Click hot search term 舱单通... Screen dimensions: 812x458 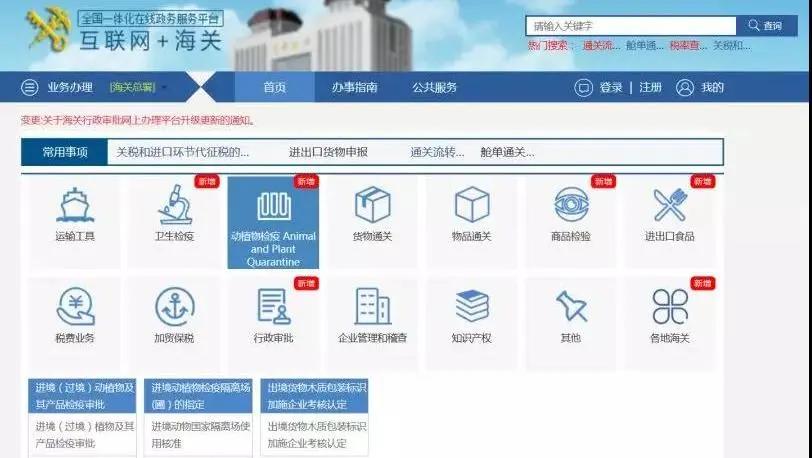point(645,46)
